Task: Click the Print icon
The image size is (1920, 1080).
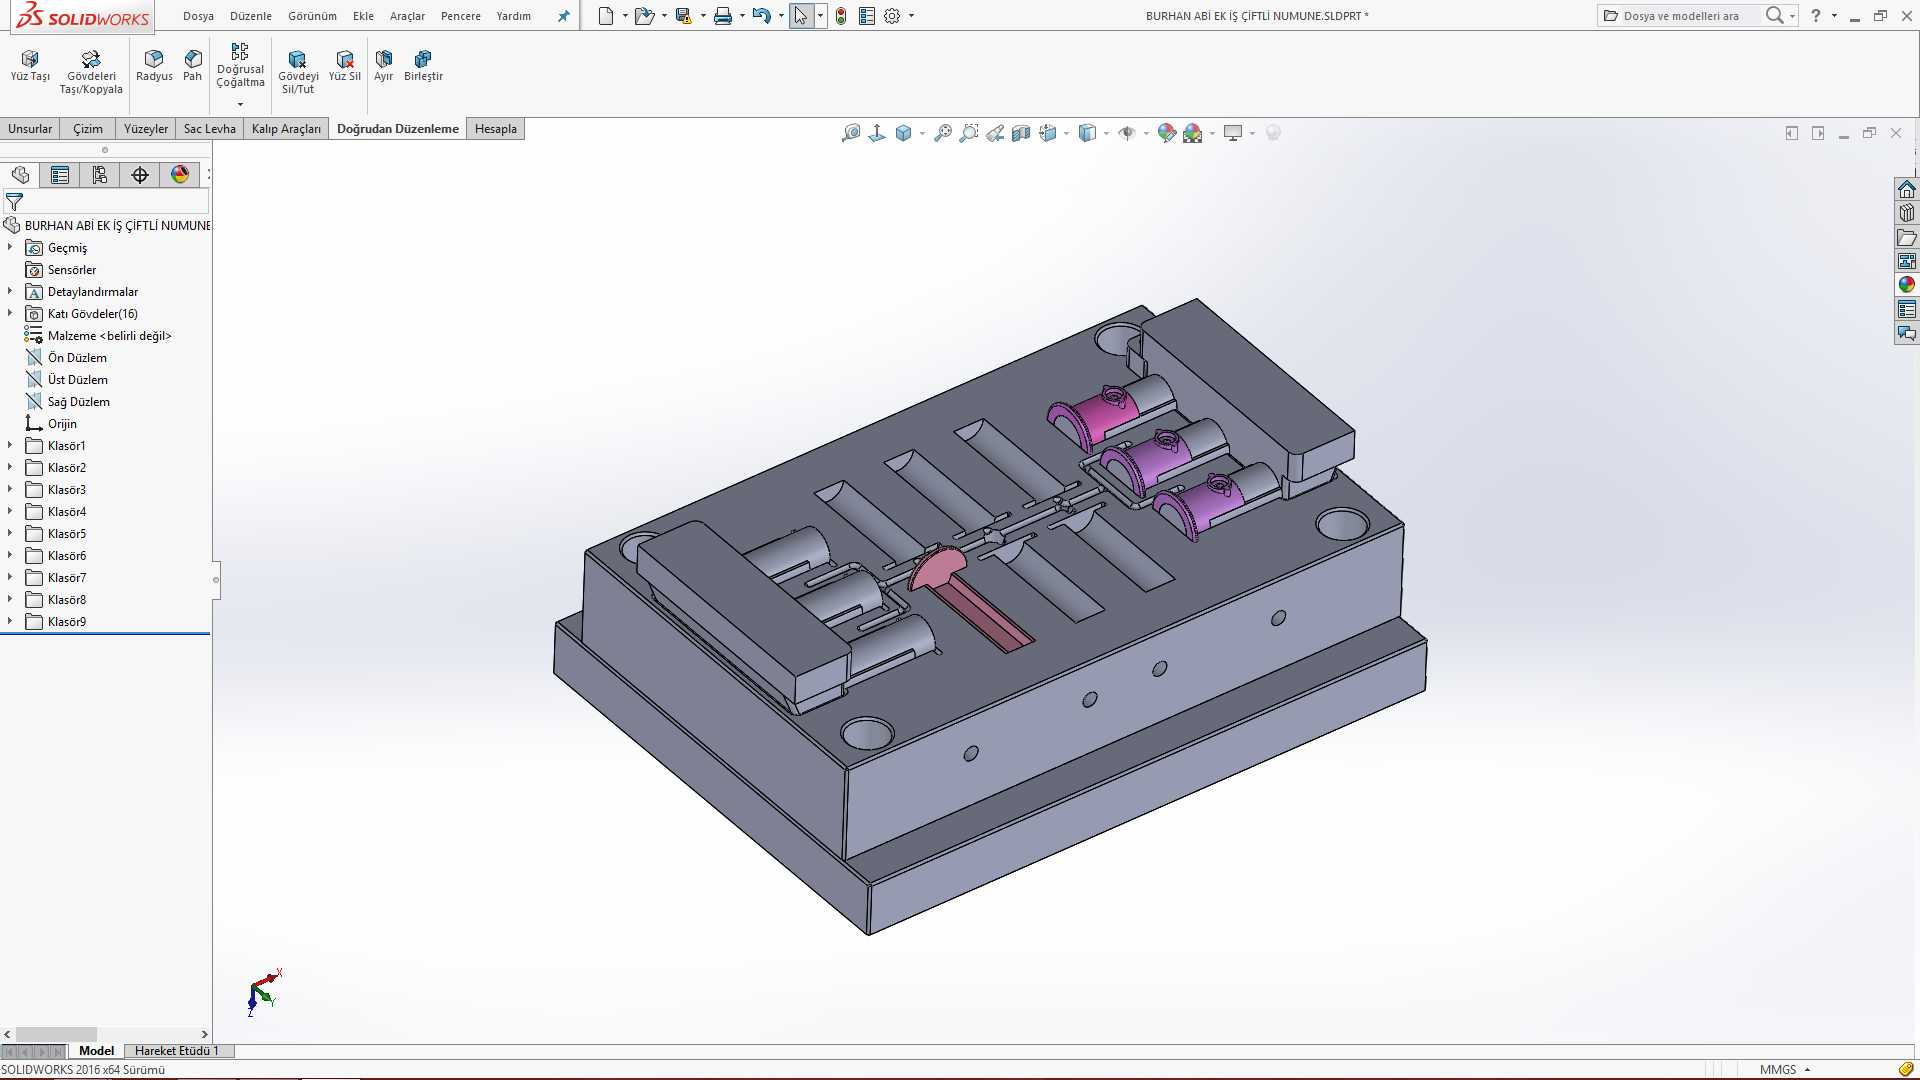Action: (723, 16)
